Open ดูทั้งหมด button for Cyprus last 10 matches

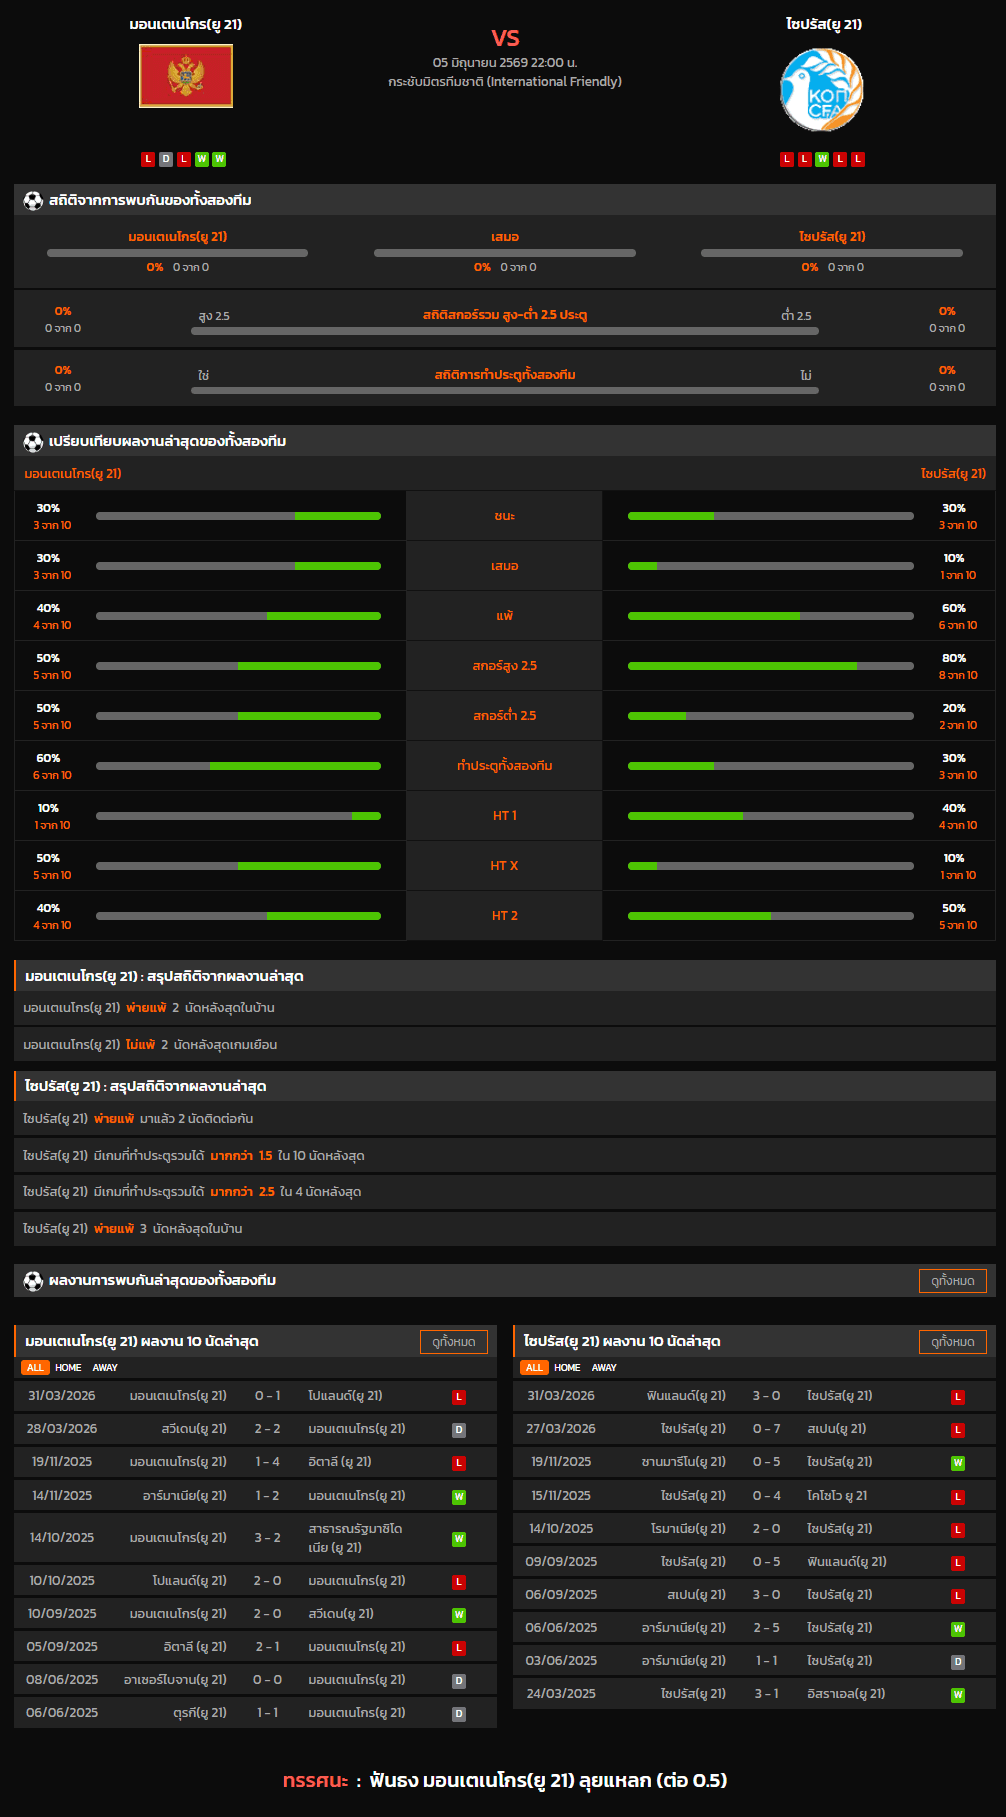953,1342
